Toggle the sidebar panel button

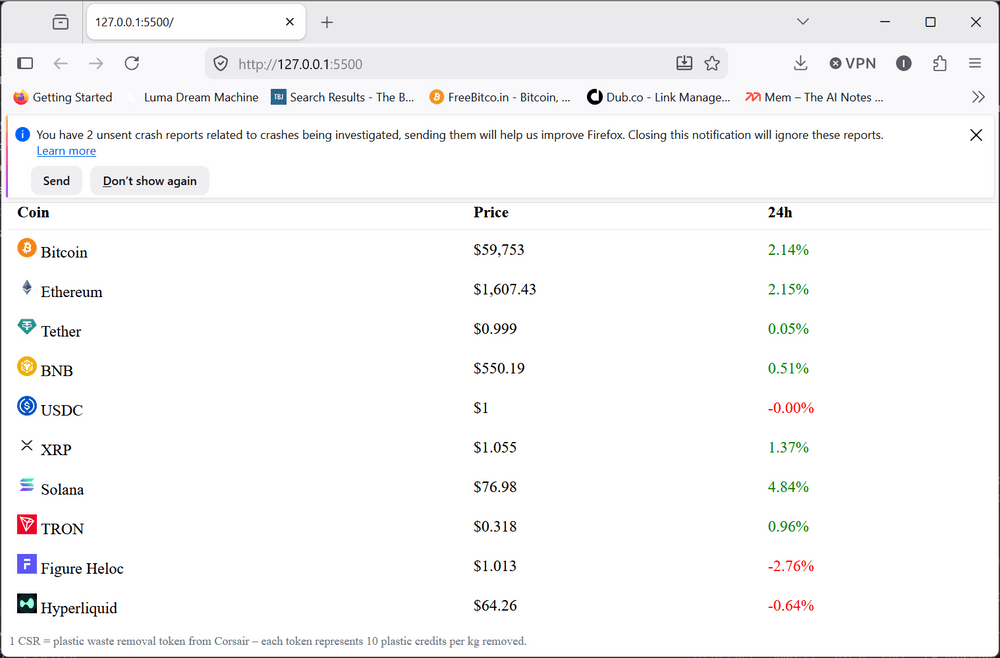click(x=25, y=63)
